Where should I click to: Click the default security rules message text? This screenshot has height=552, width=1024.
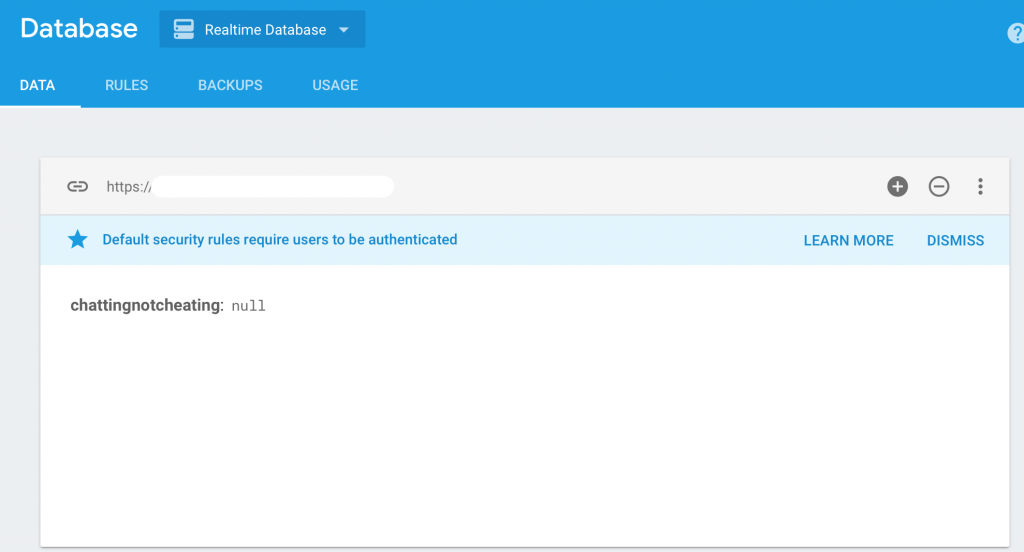280,240
